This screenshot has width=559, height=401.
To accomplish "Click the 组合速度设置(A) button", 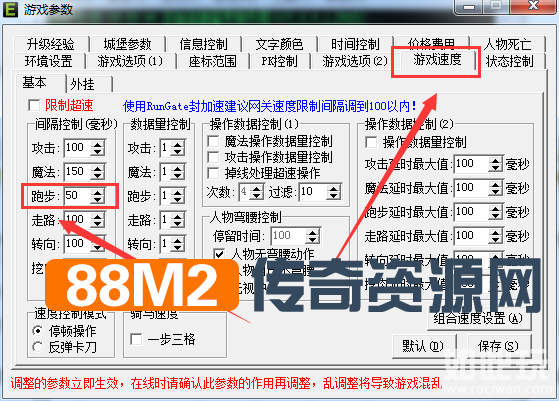I will pos(478,318).
